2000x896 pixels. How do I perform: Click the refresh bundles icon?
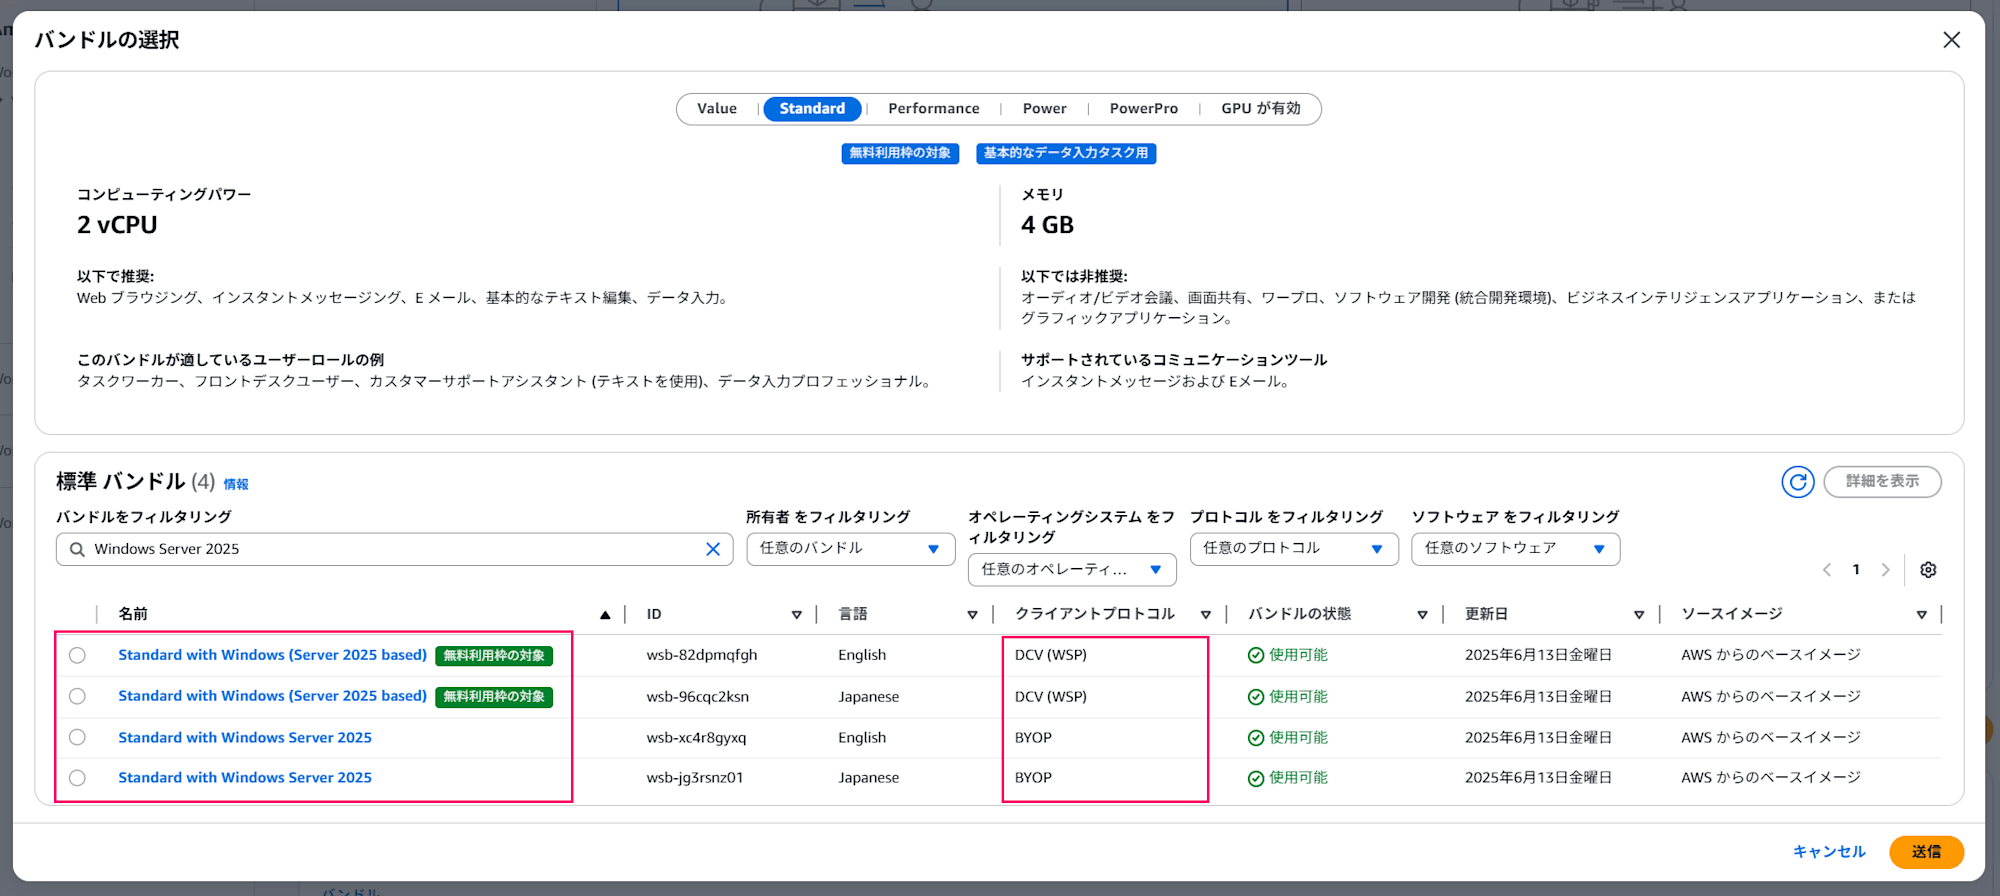click(x=1797, y=482)
